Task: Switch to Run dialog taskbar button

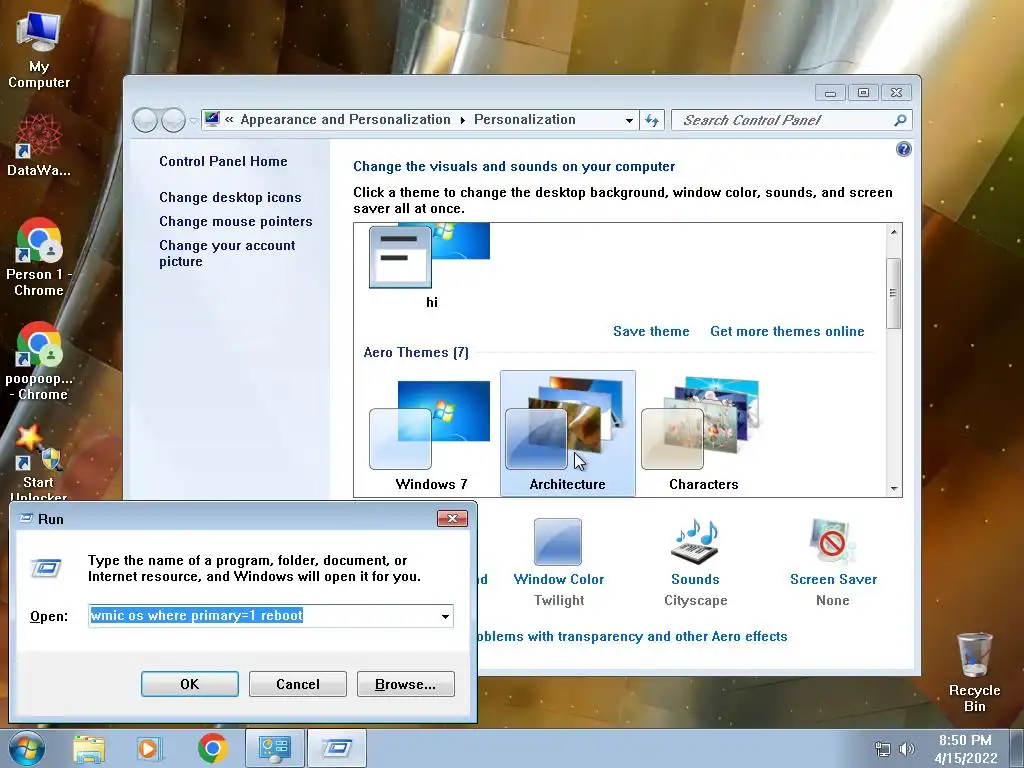Action: coord(336,748)
